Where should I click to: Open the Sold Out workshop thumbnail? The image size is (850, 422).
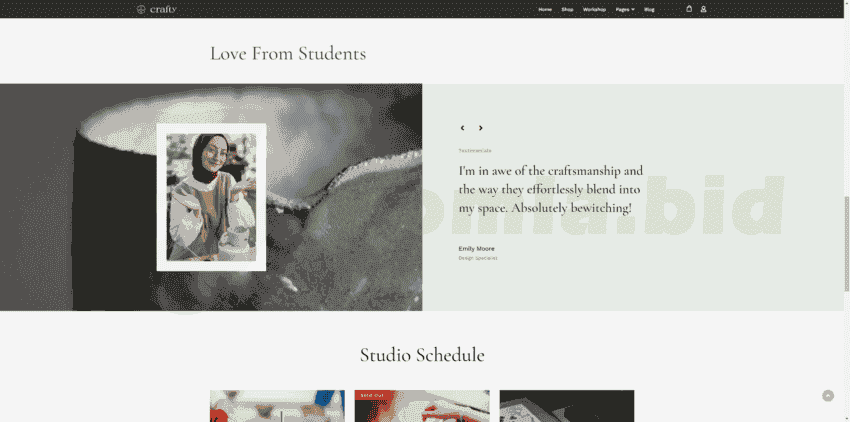point(422,408)
